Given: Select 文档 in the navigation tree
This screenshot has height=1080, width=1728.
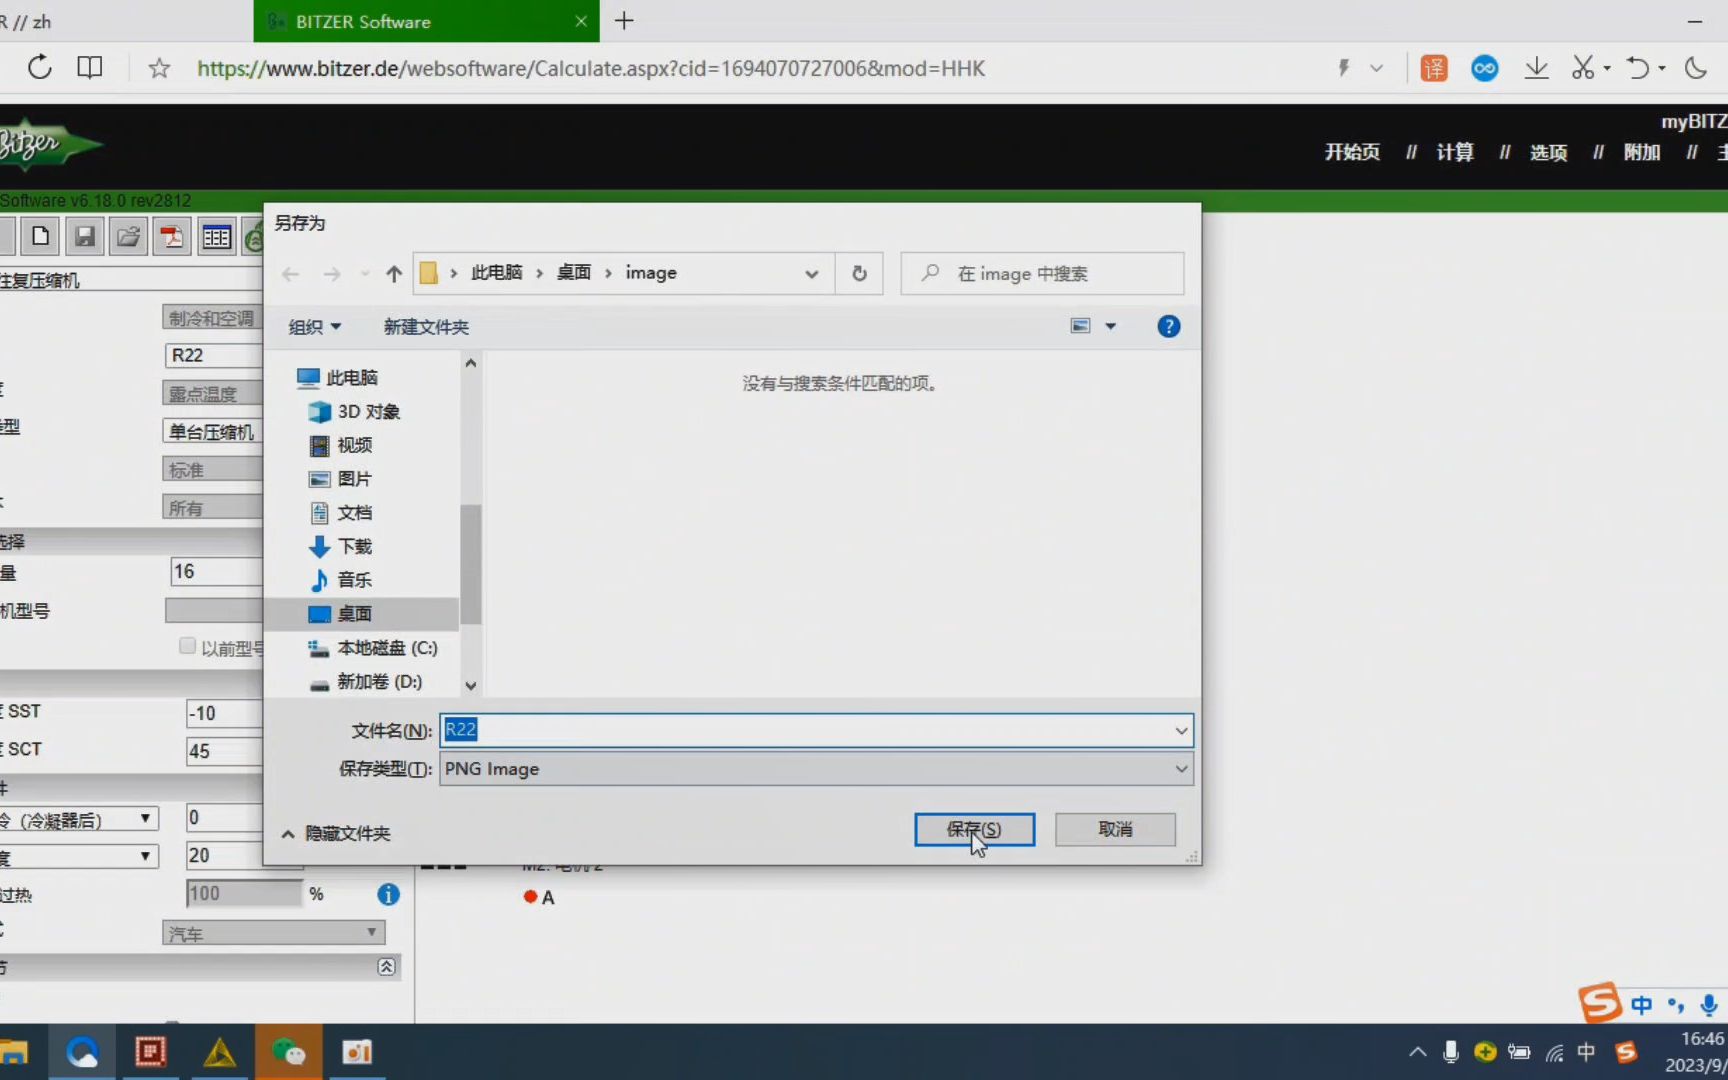Looking at the screenshot, I should [341, 513].
